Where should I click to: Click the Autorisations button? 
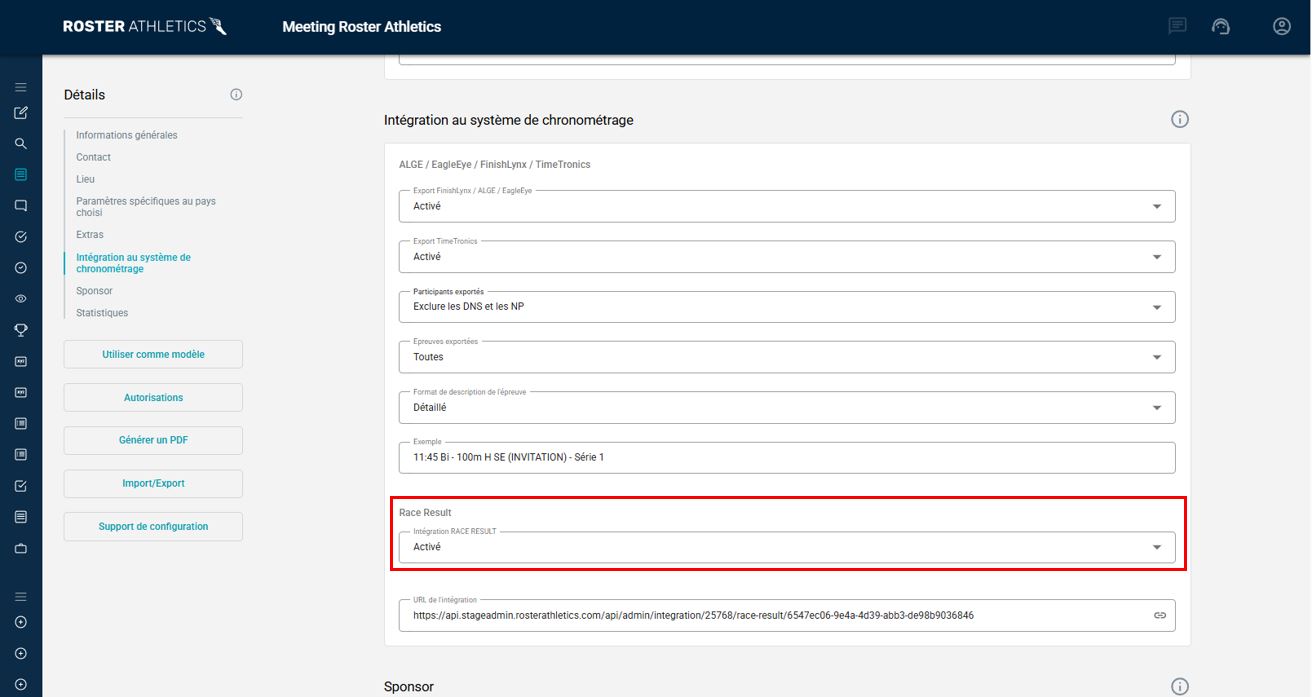[153, 397]
